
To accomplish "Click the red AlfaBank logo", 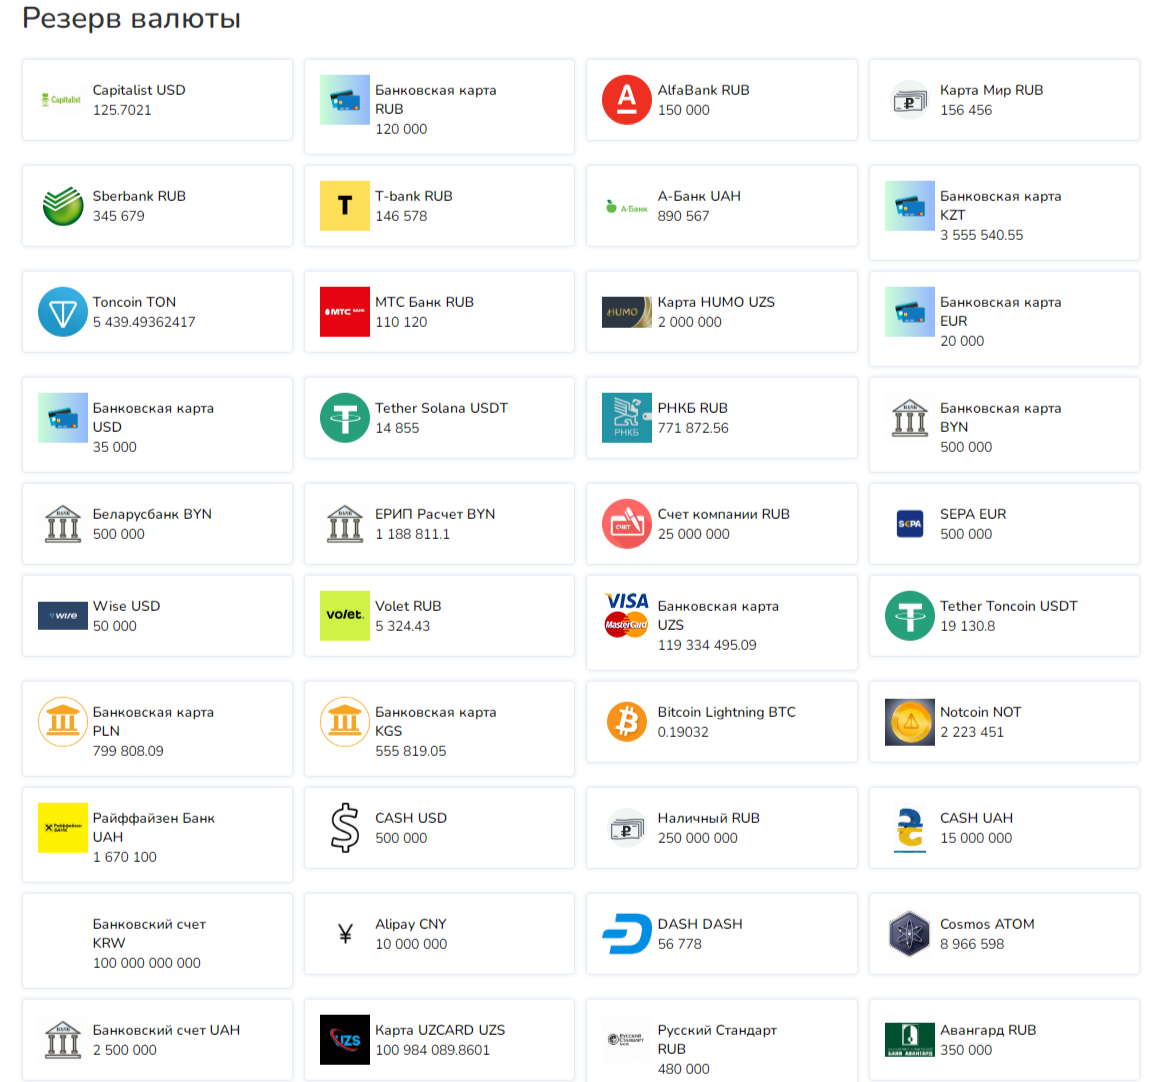I will (627, 100).
